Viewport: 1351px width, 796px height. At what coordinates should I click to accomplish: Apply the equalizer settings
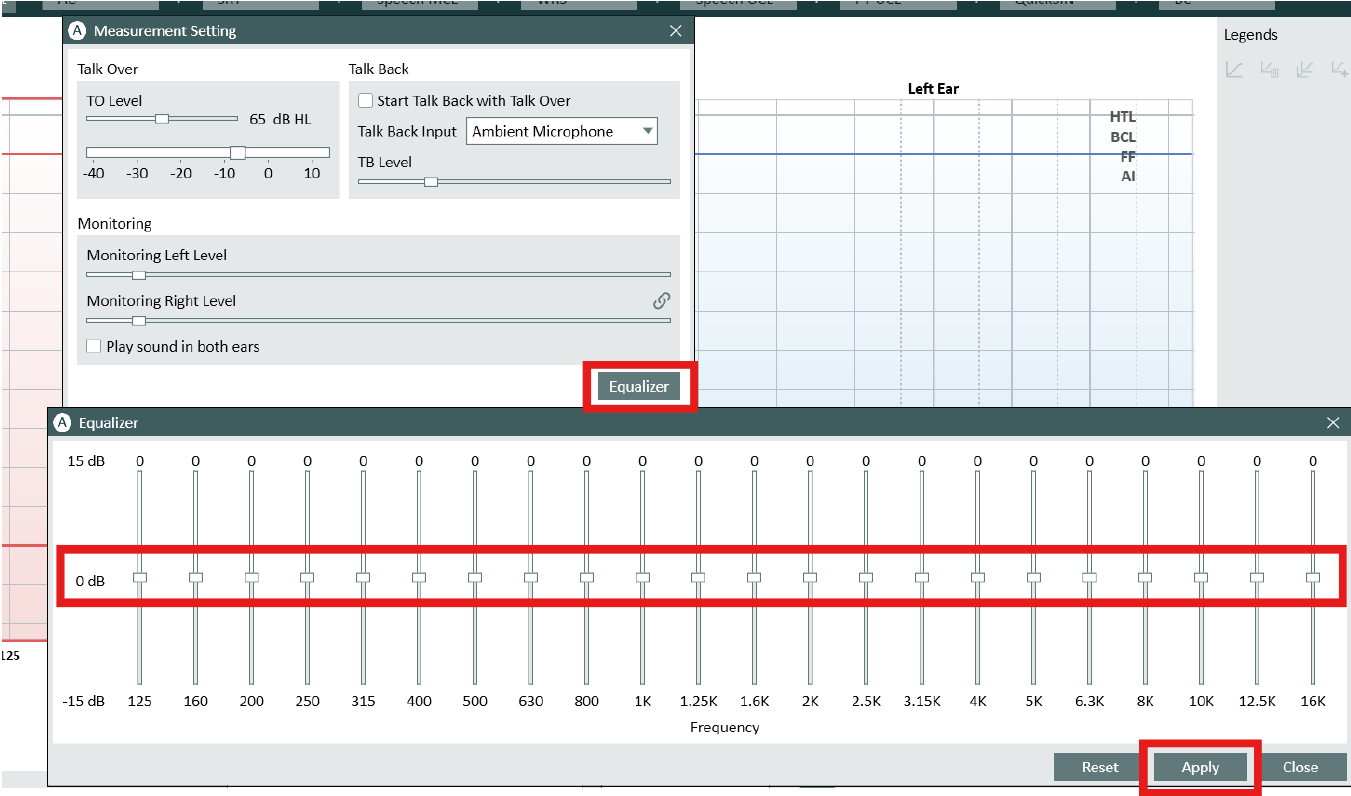point(1200,767)
